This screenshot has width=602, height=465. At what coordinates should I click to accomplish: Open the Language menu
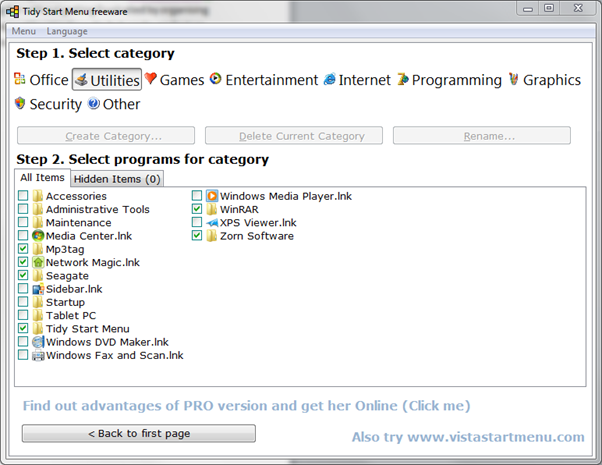coord(67,31)
